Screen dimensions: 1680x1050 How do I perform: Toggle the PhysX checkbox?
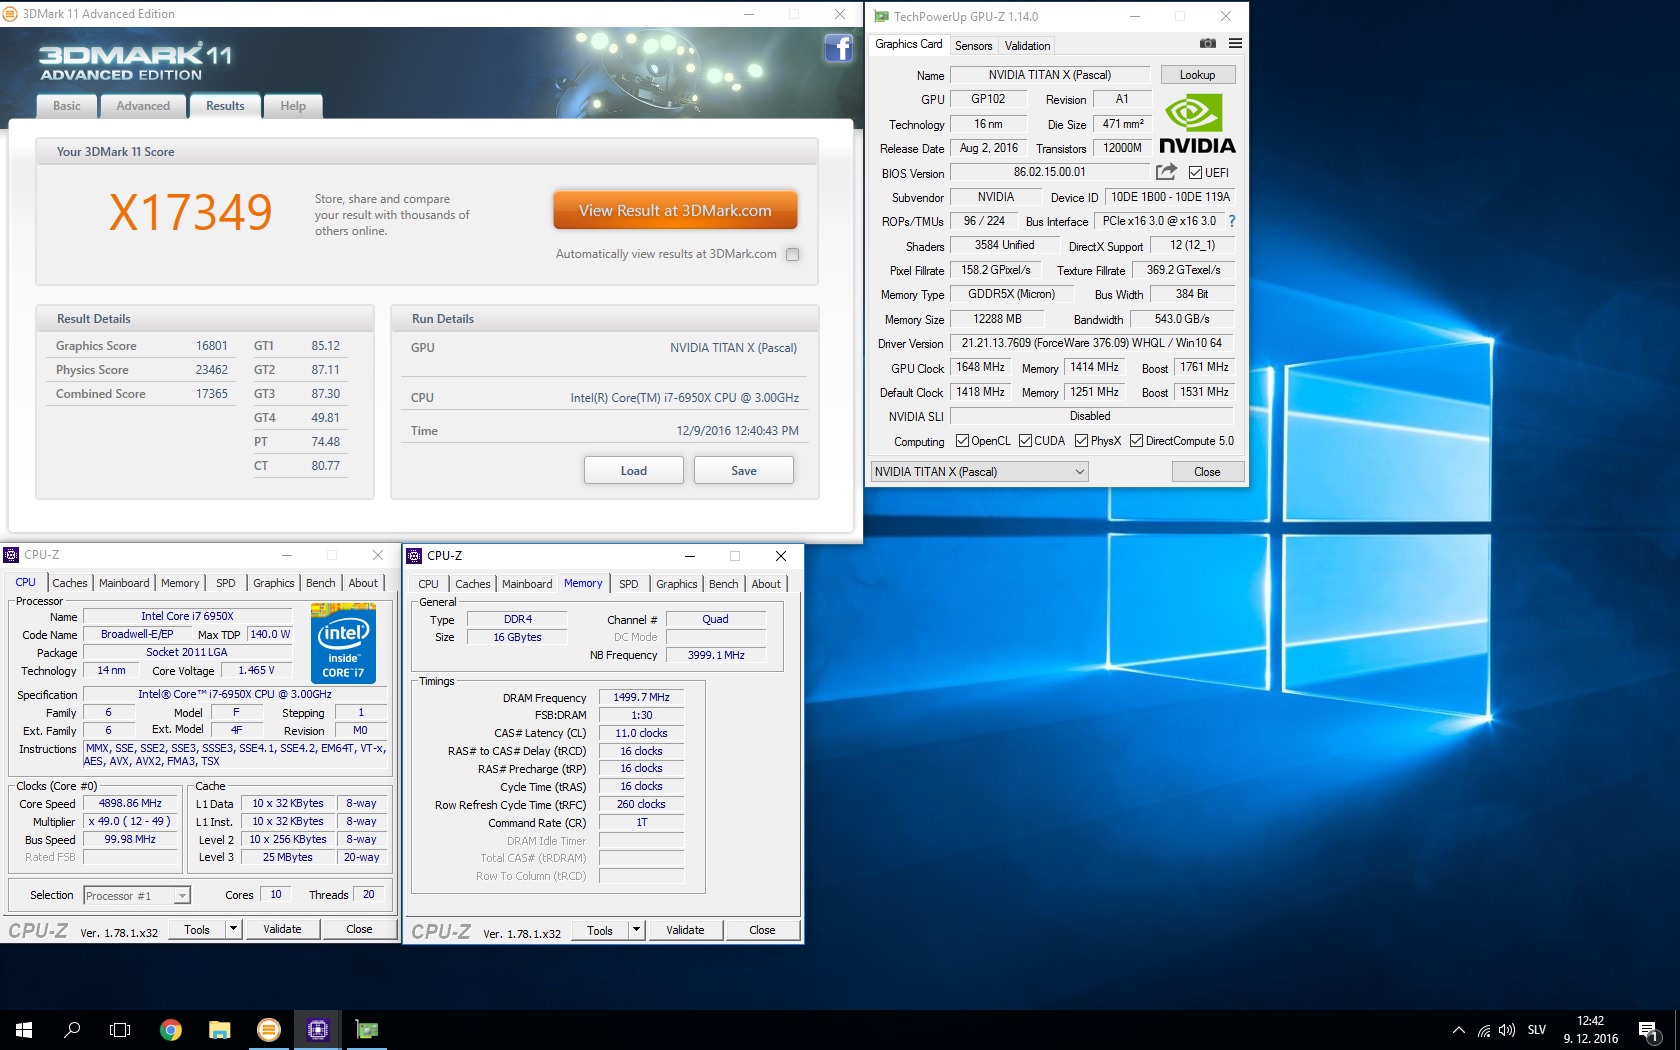coord(1081,441)
